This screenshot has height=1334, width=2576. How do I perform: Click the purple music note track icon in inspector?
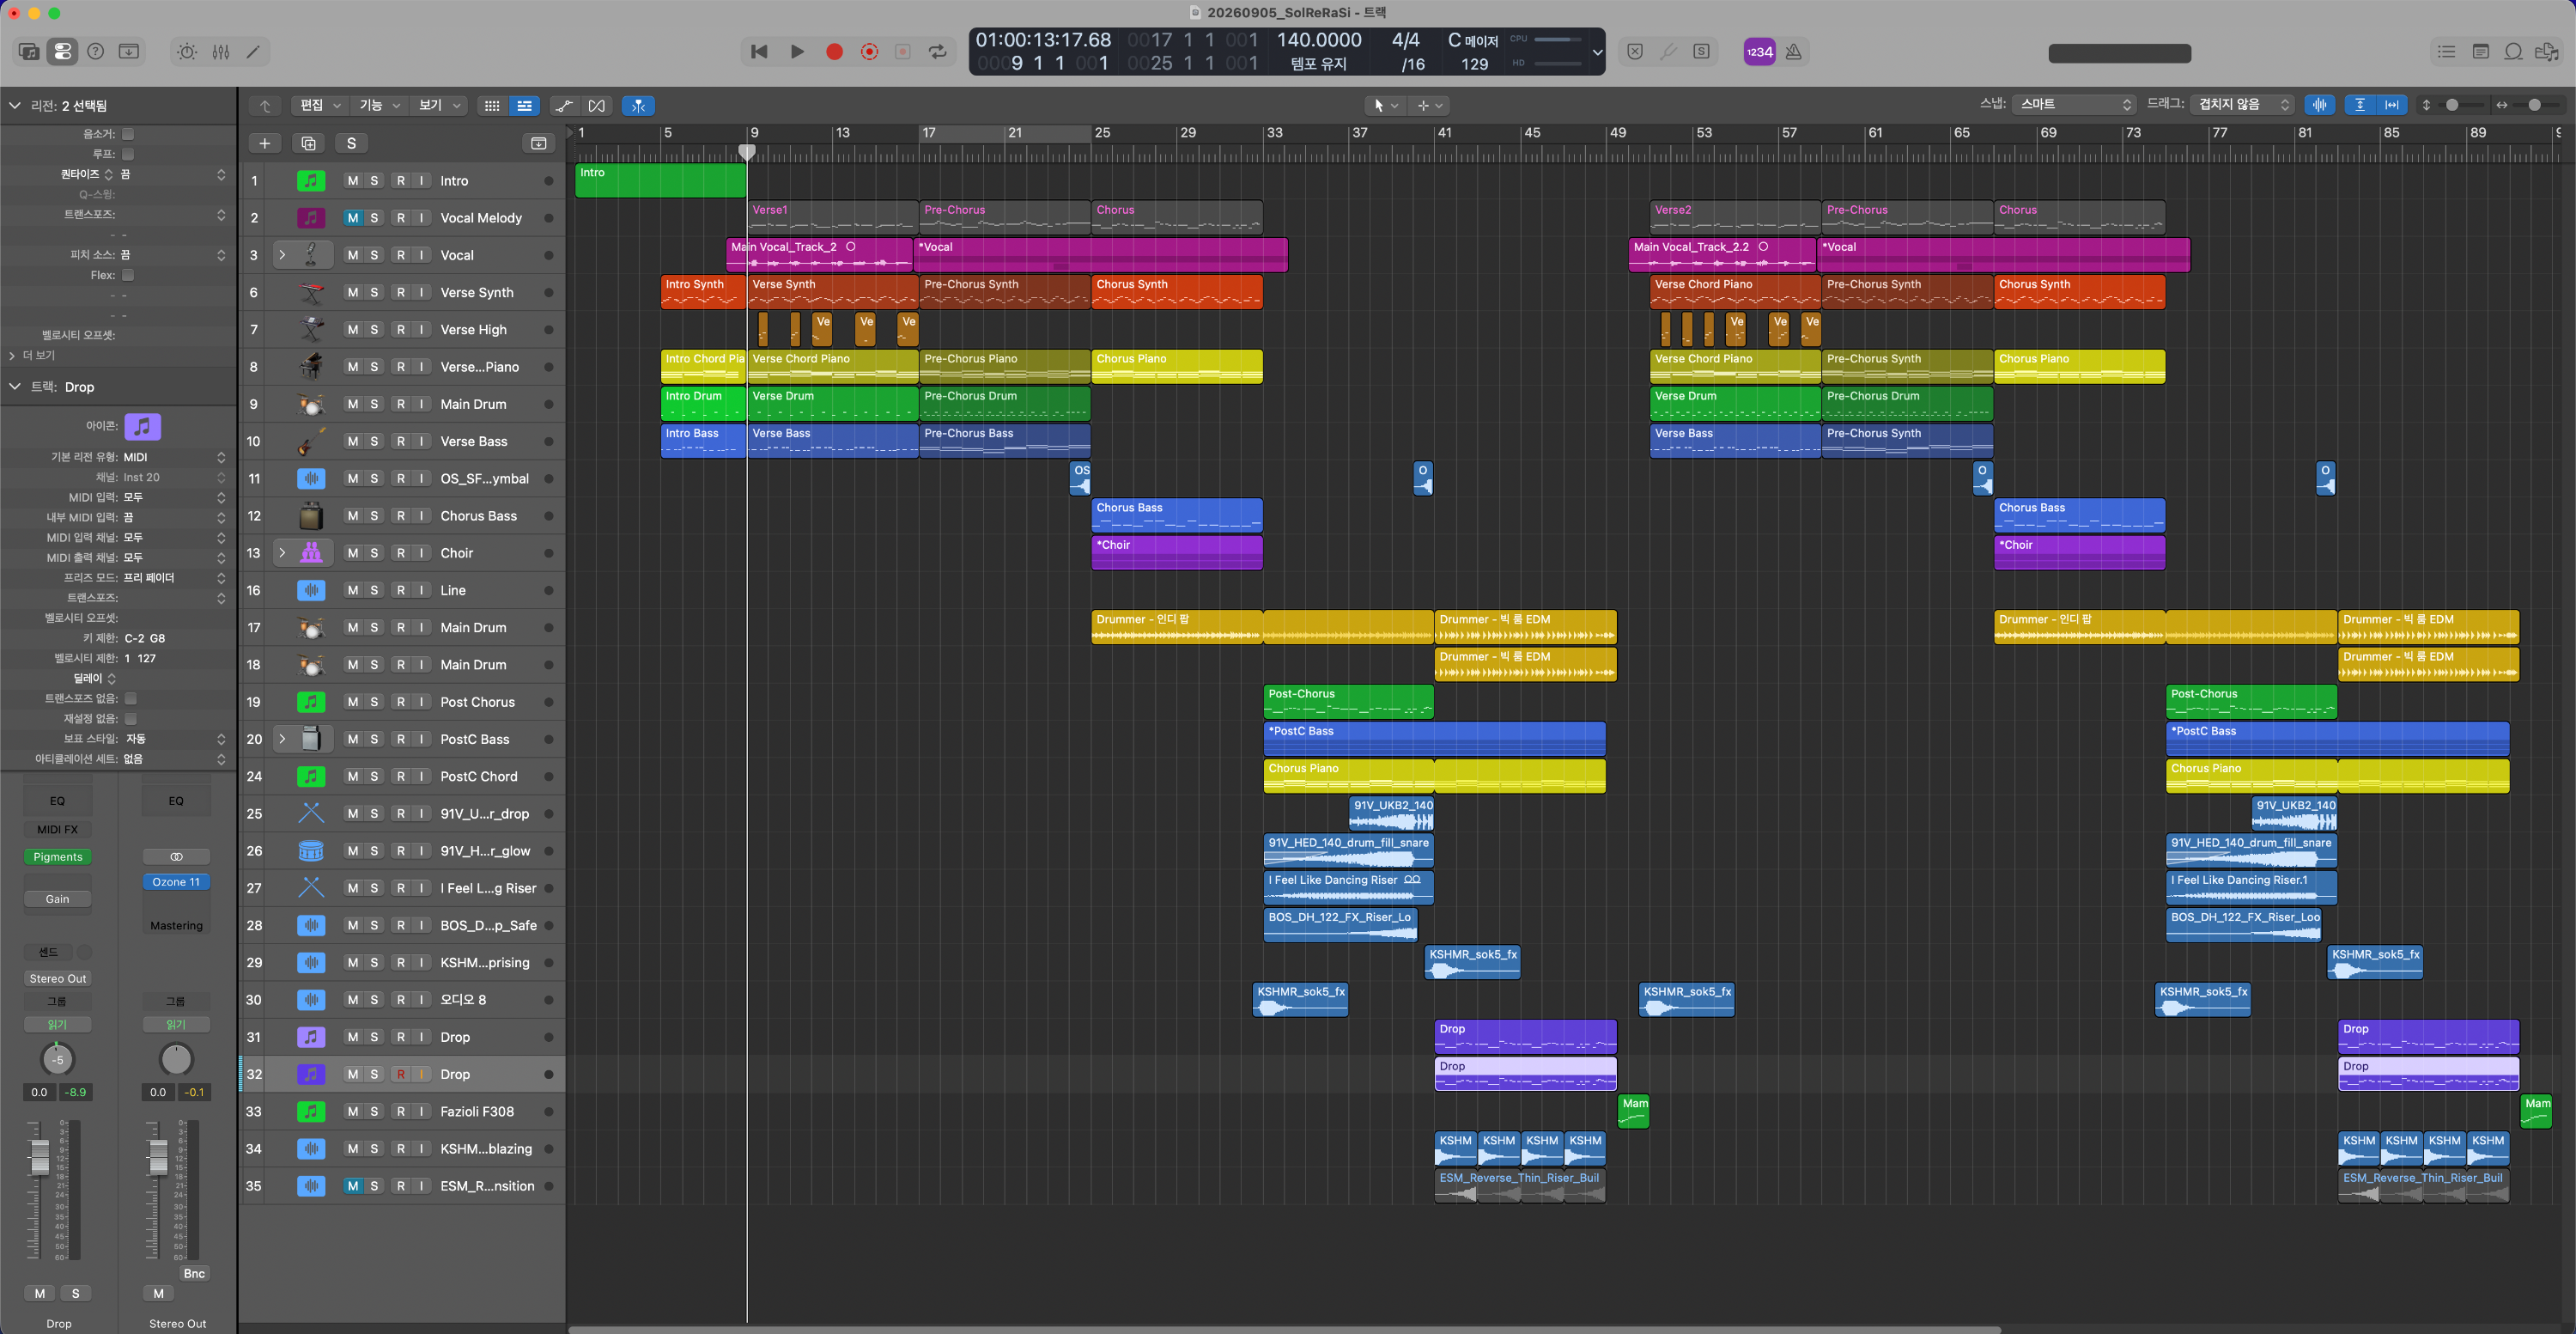[x=143, y=426]
